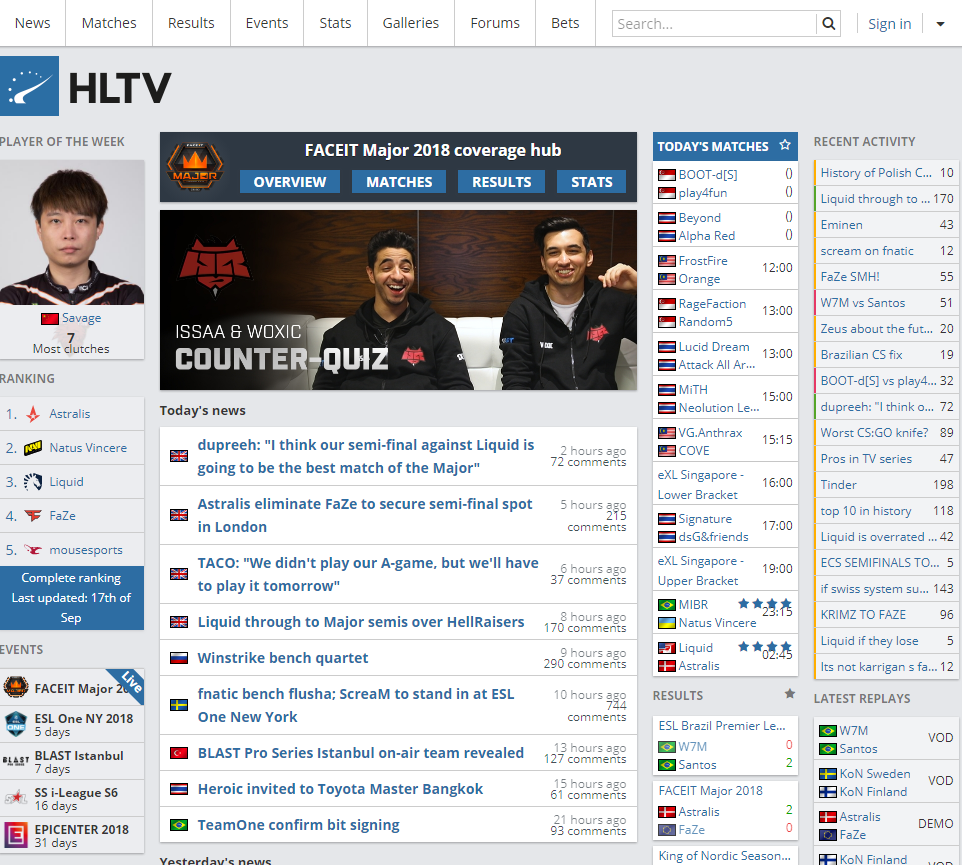Click the Brazil flag next to MIBR match
This screenshot has height=865, width=962.
coord(667,605)
